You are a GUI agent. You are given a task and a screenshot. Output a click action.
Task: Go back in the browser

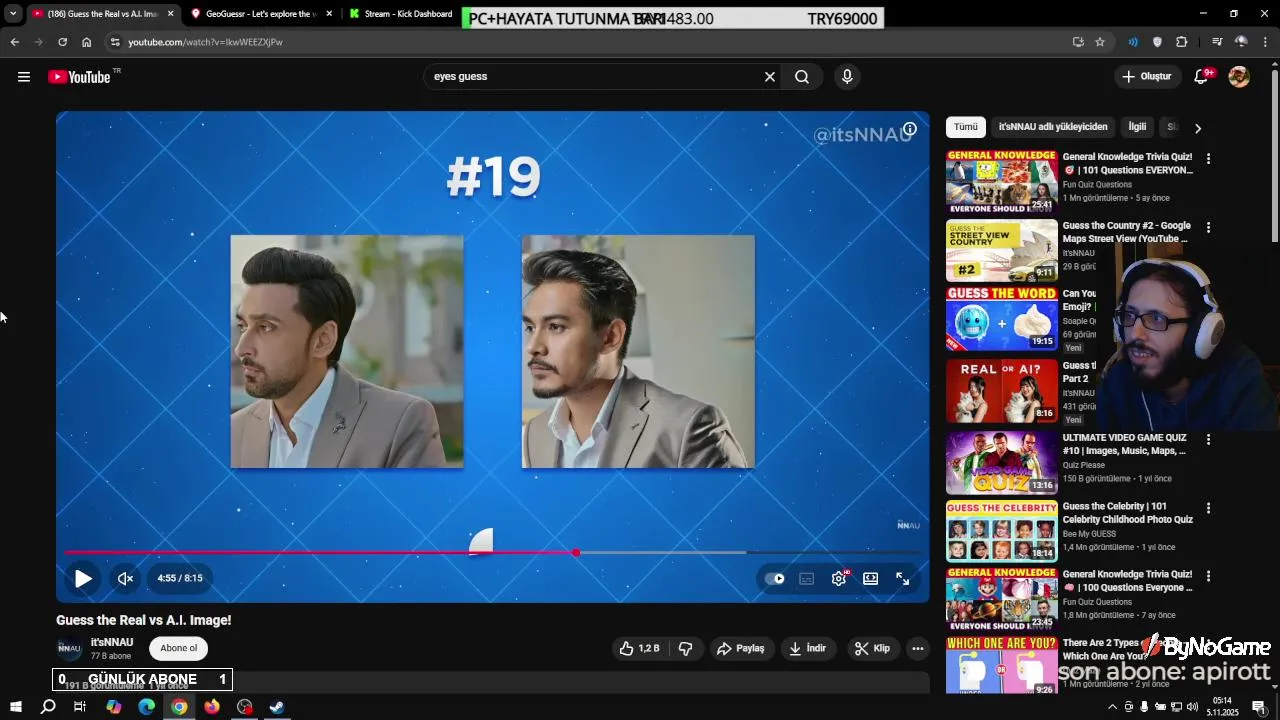point(14,42)
